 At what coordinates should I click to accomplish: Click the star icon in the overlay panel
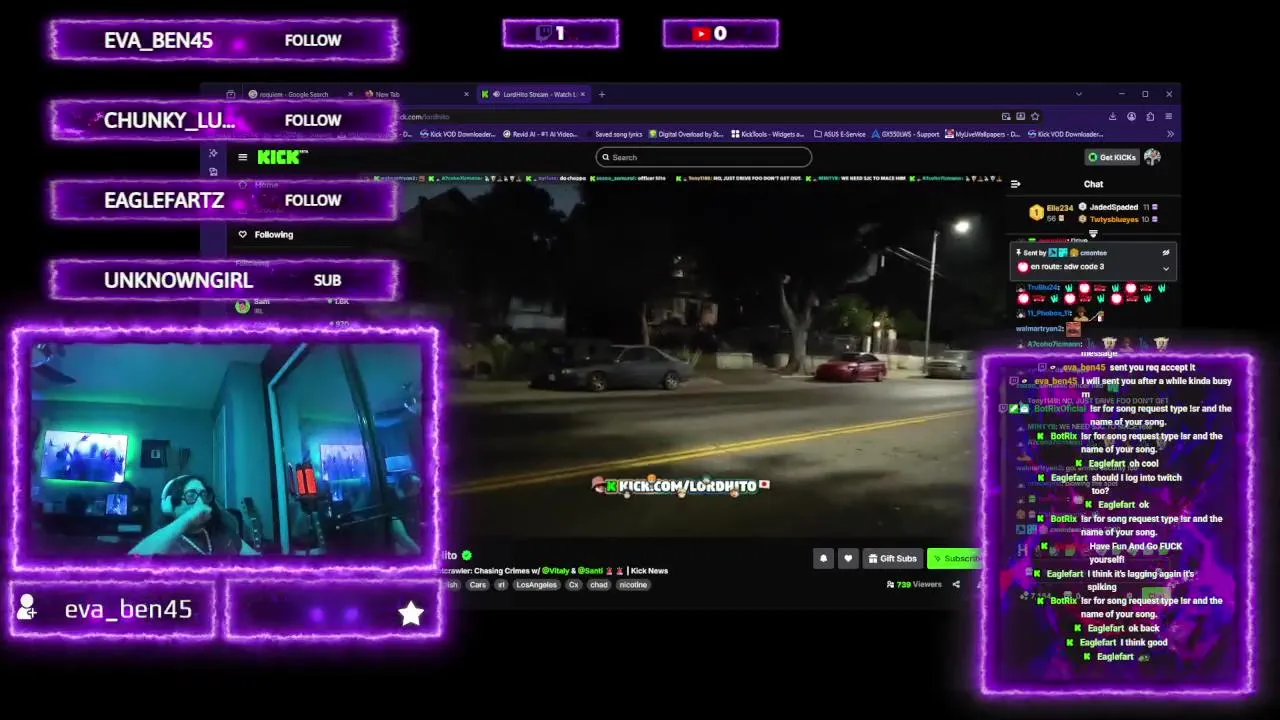coord(411,614)
